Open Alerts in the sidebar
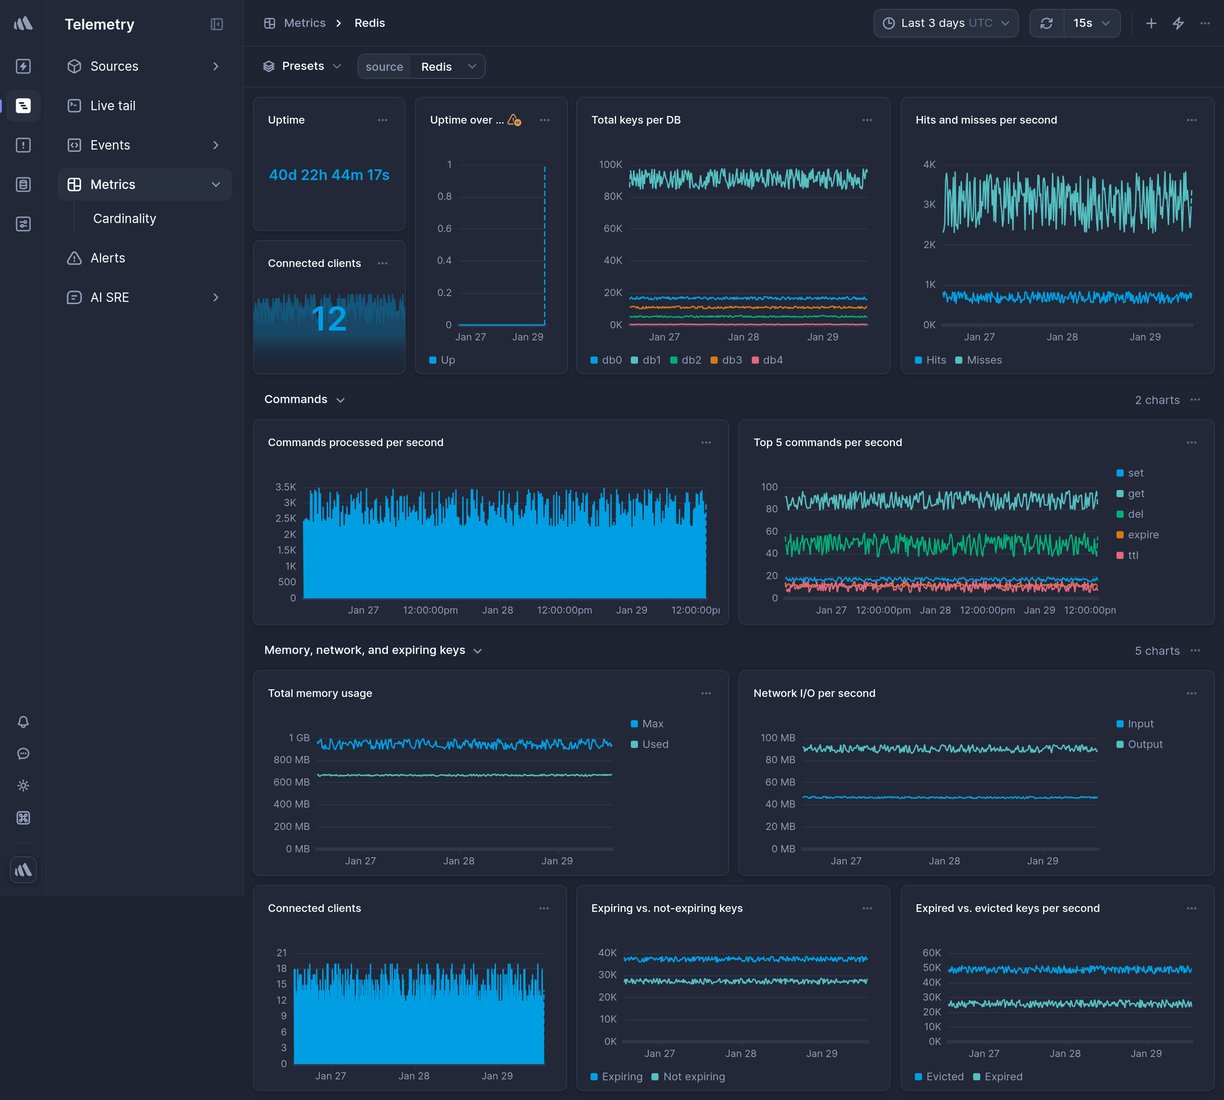Viewport: 1224px width, 1100px height. [106, 257]
